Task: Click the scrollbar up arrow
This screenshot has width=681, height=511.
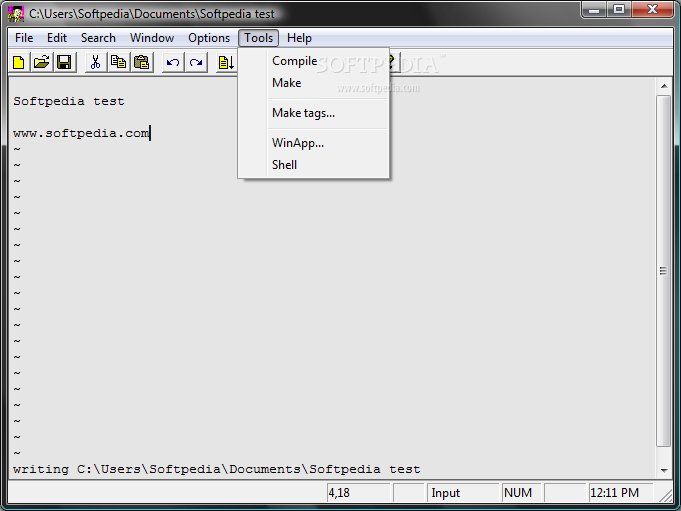Action: 664,86
